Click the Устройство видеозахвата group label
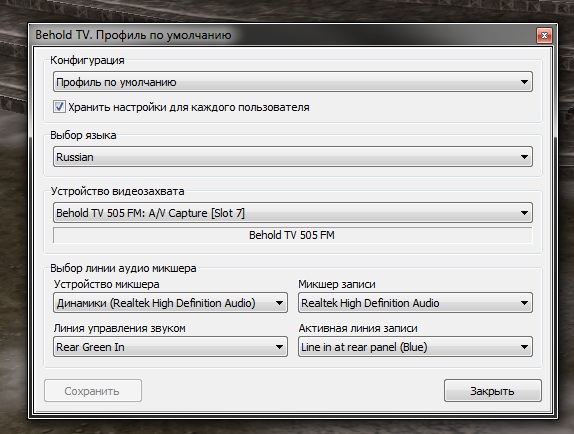574x434 pixels. (x=117, y=191)
